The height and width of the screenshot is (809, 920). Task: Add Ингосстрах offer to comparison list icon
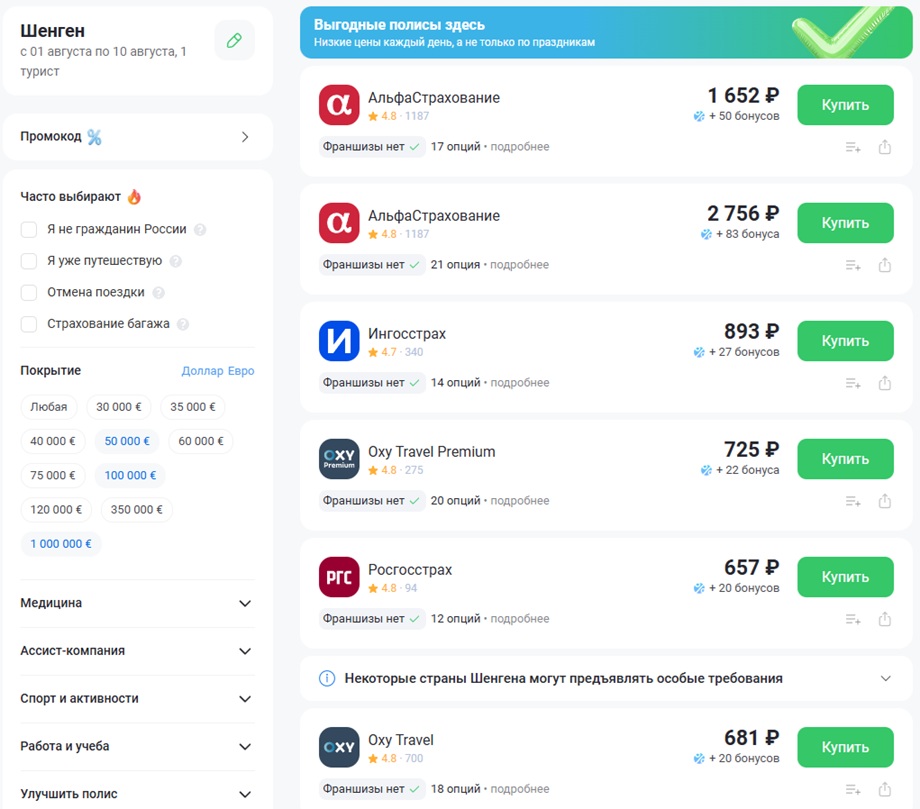tap(853, 384)
